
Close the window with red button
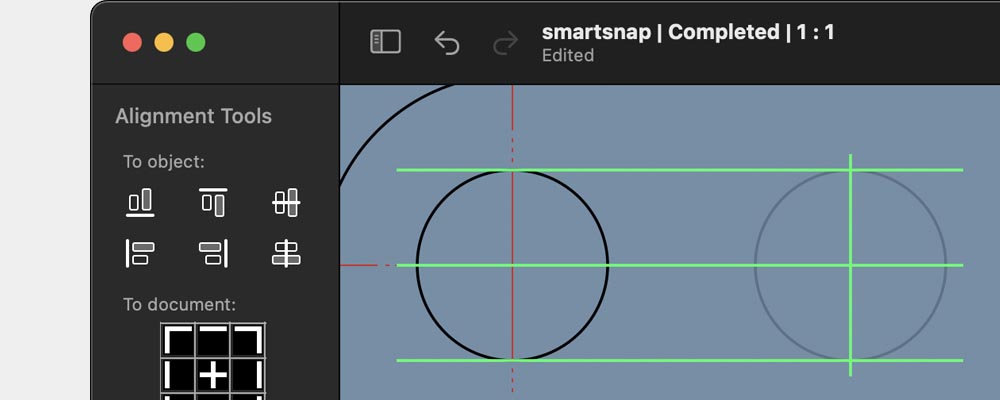132,43
